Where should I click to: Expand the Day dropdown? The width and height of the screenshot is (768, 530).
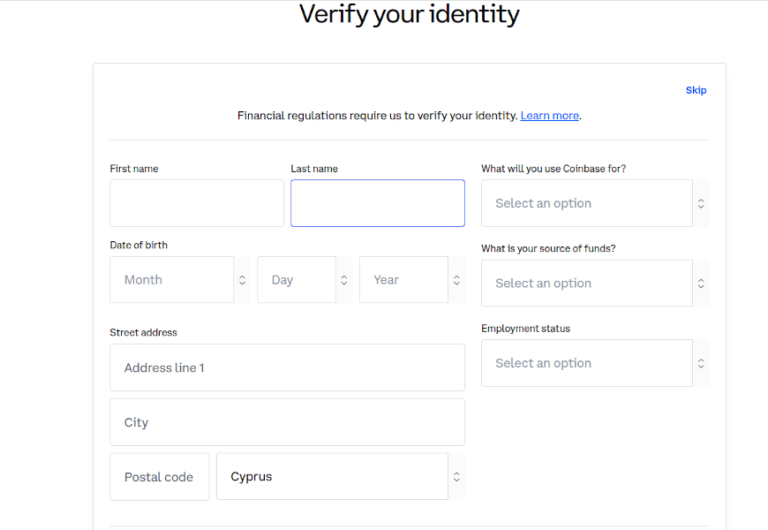click(x=296, y=280)
